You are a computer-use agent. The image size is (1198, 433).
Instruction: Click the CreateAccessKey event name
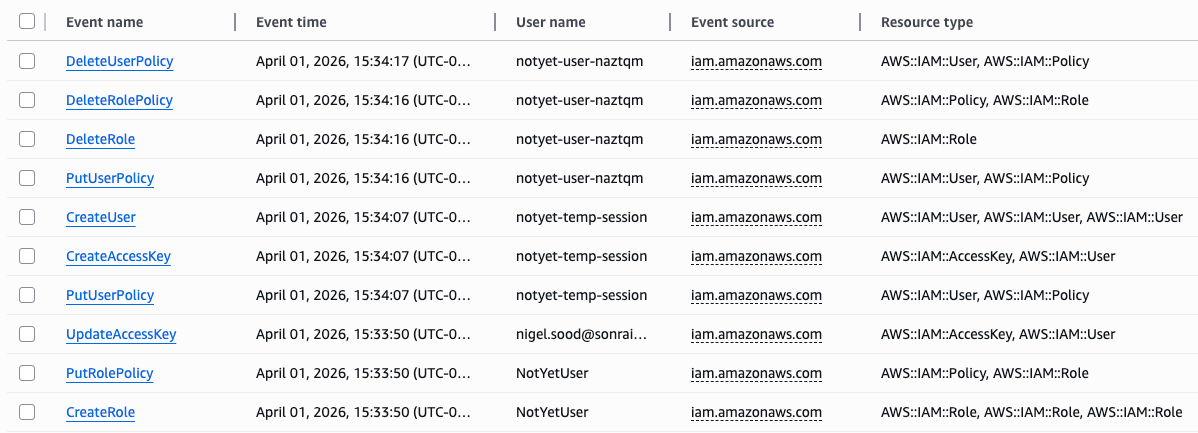tap(118, 256)
